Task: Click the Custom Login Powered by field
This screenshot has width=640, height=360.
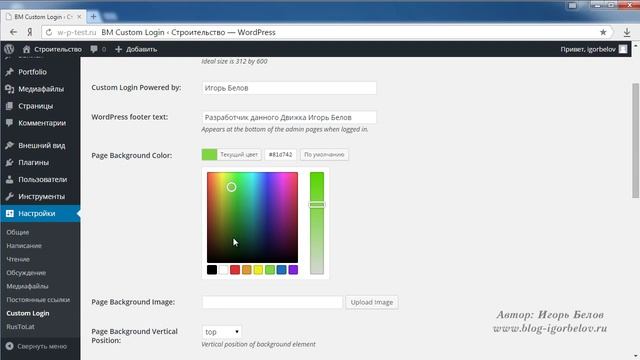Action: (x=289, y=88)
